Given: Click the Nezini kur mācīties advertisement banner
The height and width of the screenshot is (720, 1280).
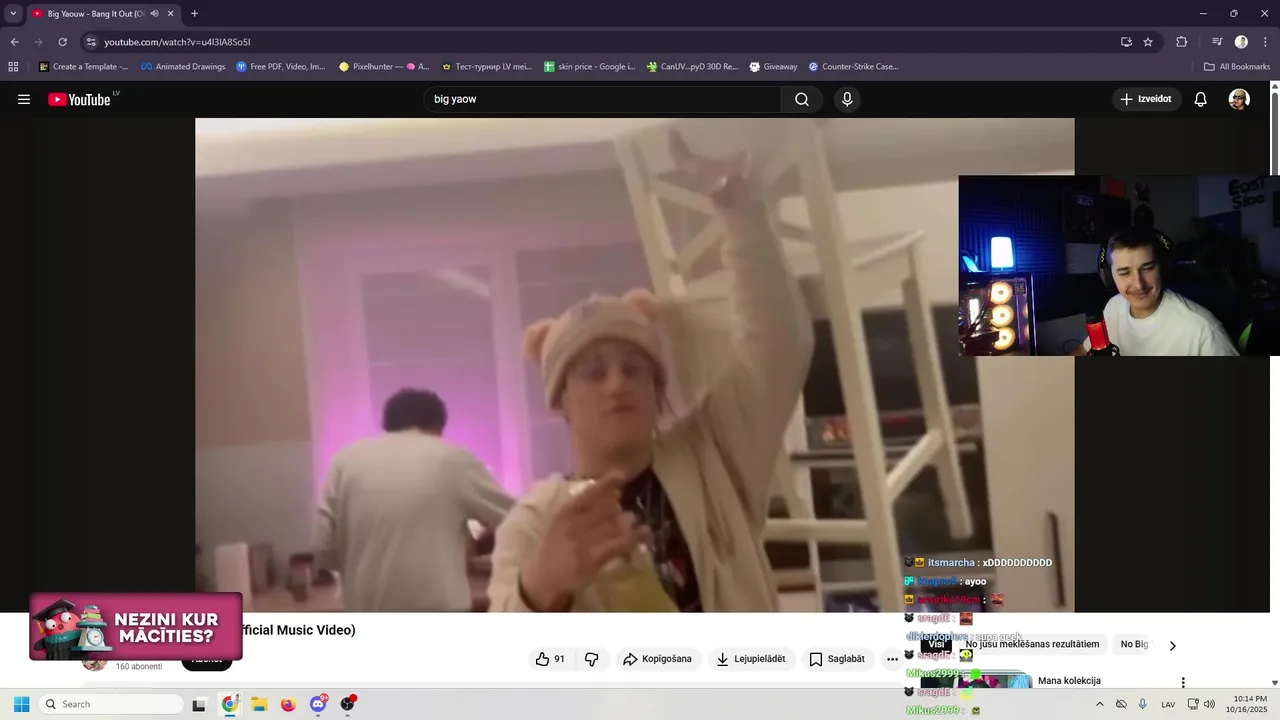Looking at the screenshot, I should [x=136, y=626].
